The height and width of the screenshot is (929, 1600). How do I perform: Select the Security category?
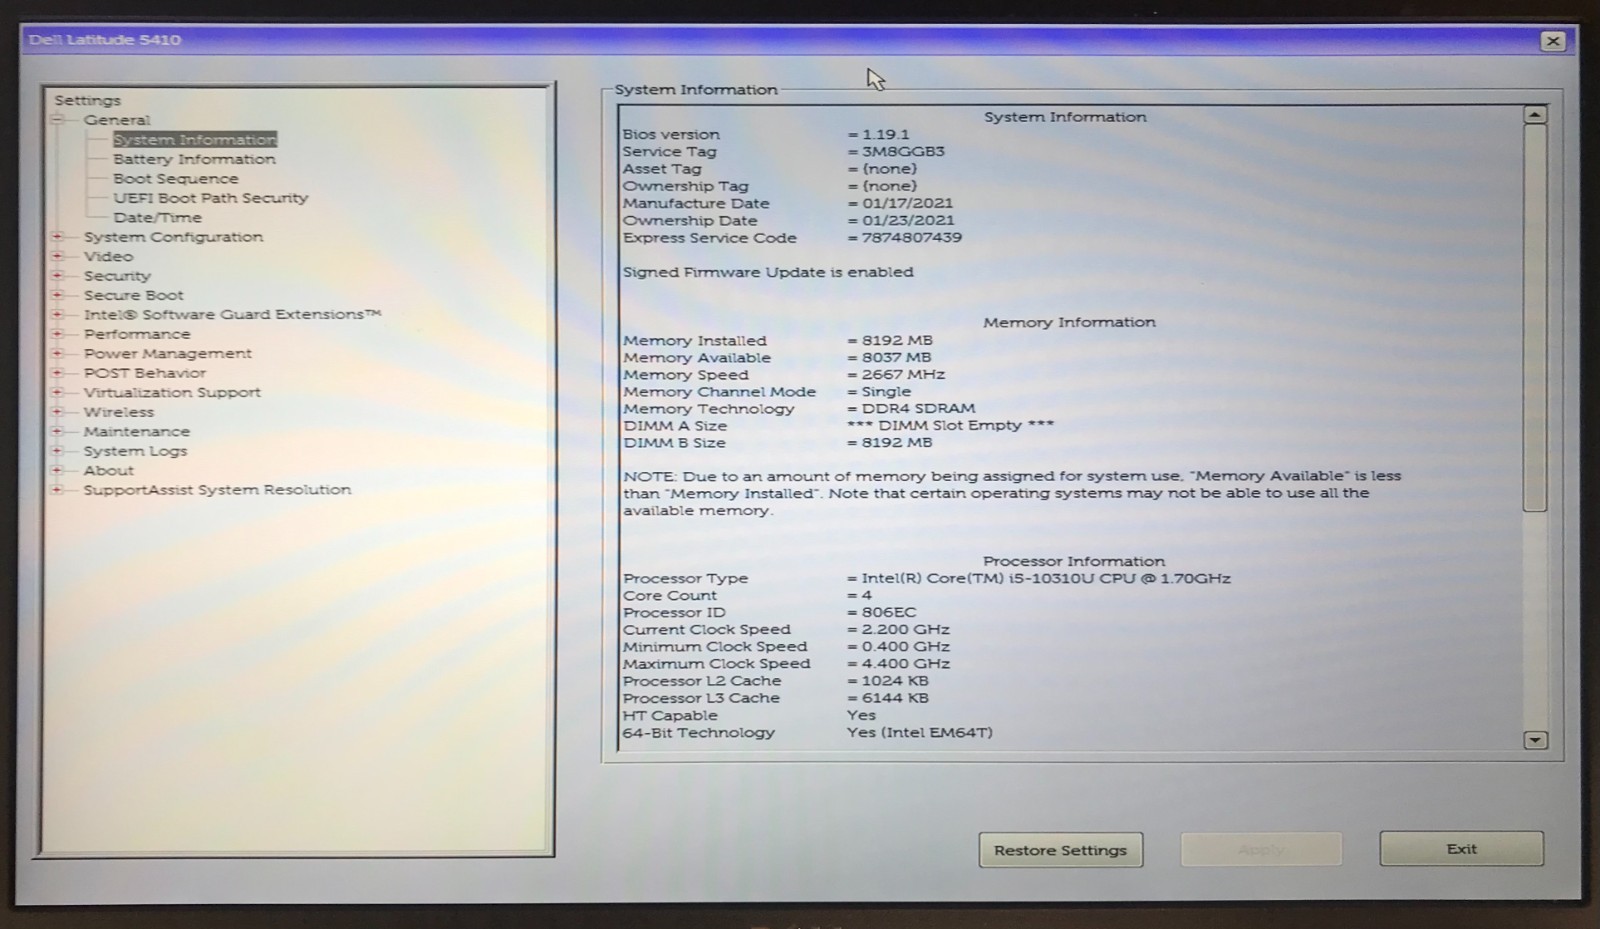[x=117, y=276]
